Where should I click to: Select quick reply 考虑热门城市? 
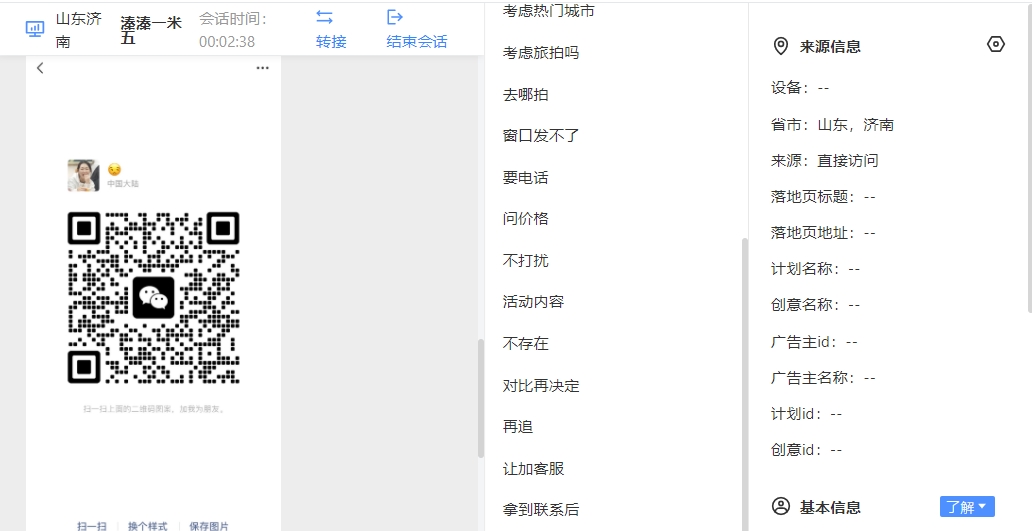click(x=549, y=11)
